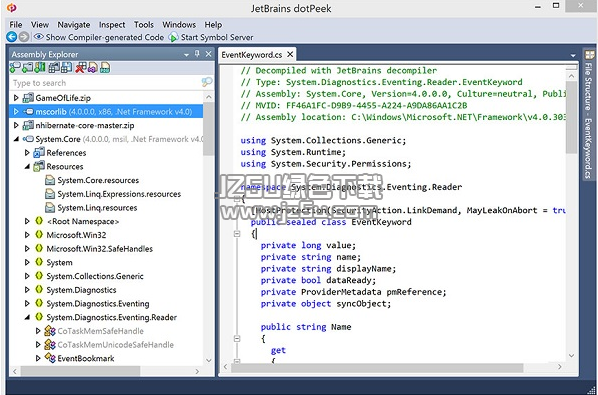Image resolution: width=598 pixels, height=395 pixels.
Task: Select the System.Collections.Generic namespace
Action: coord(95,276)
